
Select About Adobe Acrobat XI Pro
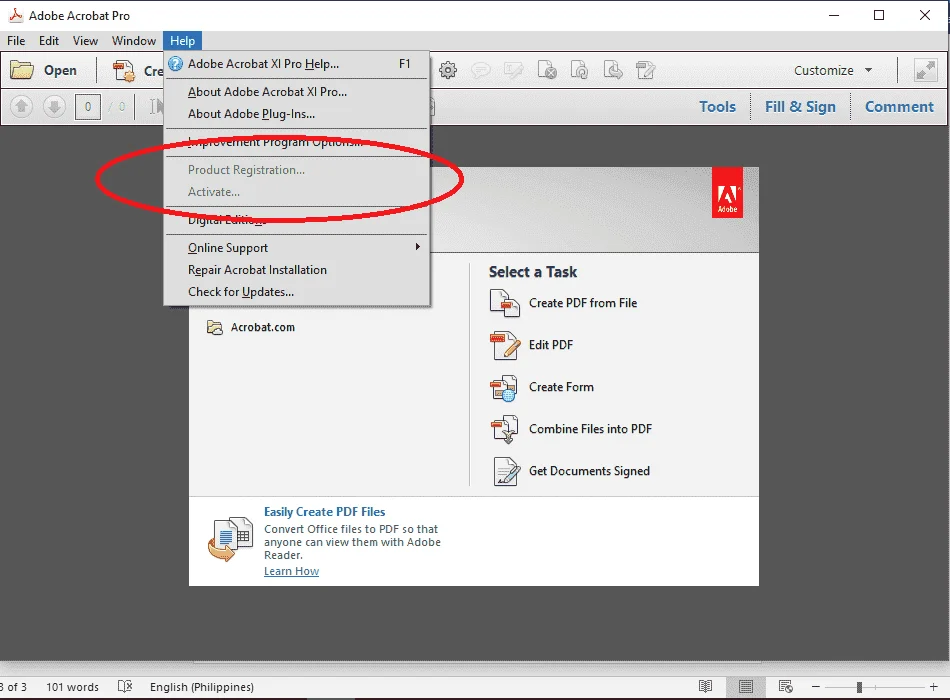point(297,92)
